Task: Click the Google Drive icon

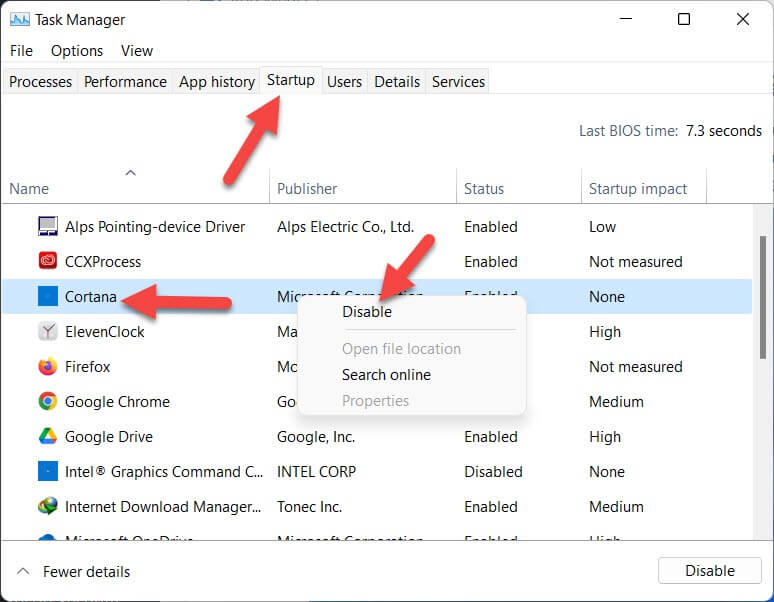Action: (x=47, y=437)
